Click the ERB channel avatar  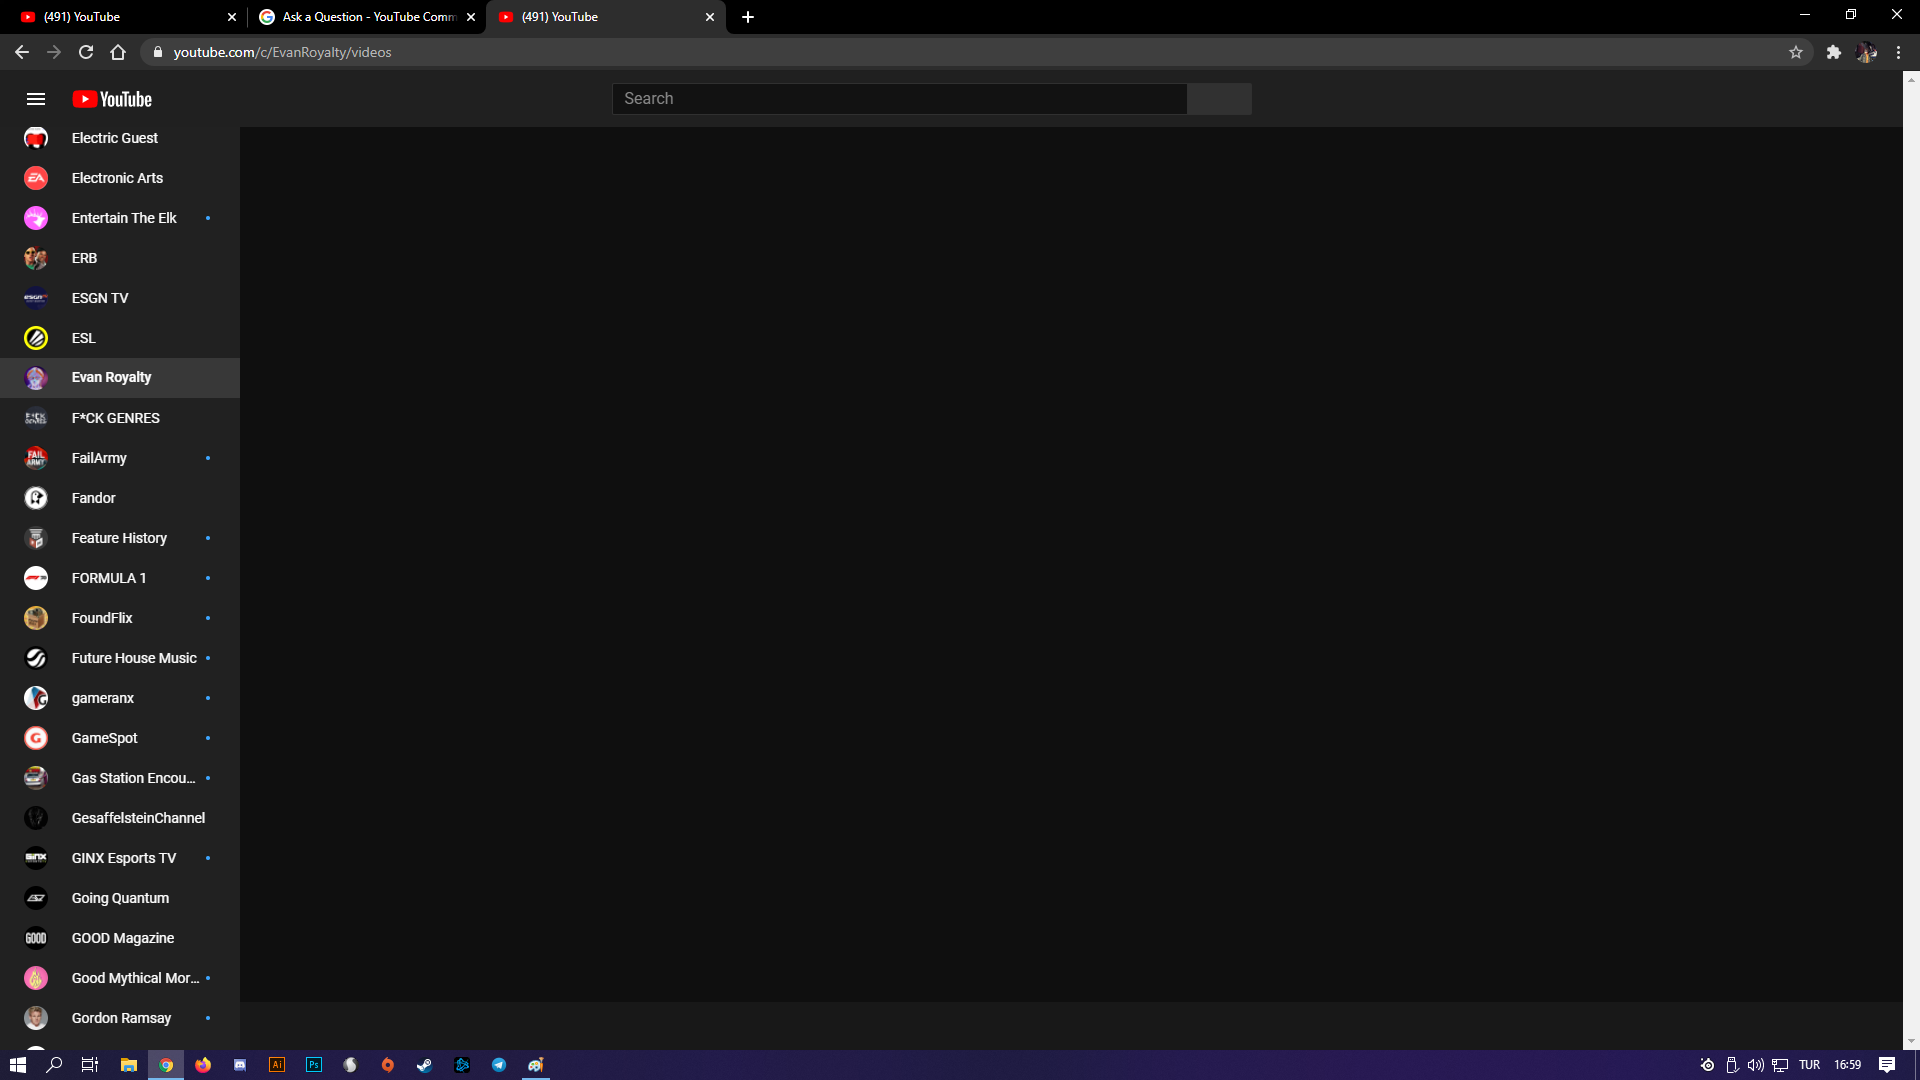tap(36, 258)
